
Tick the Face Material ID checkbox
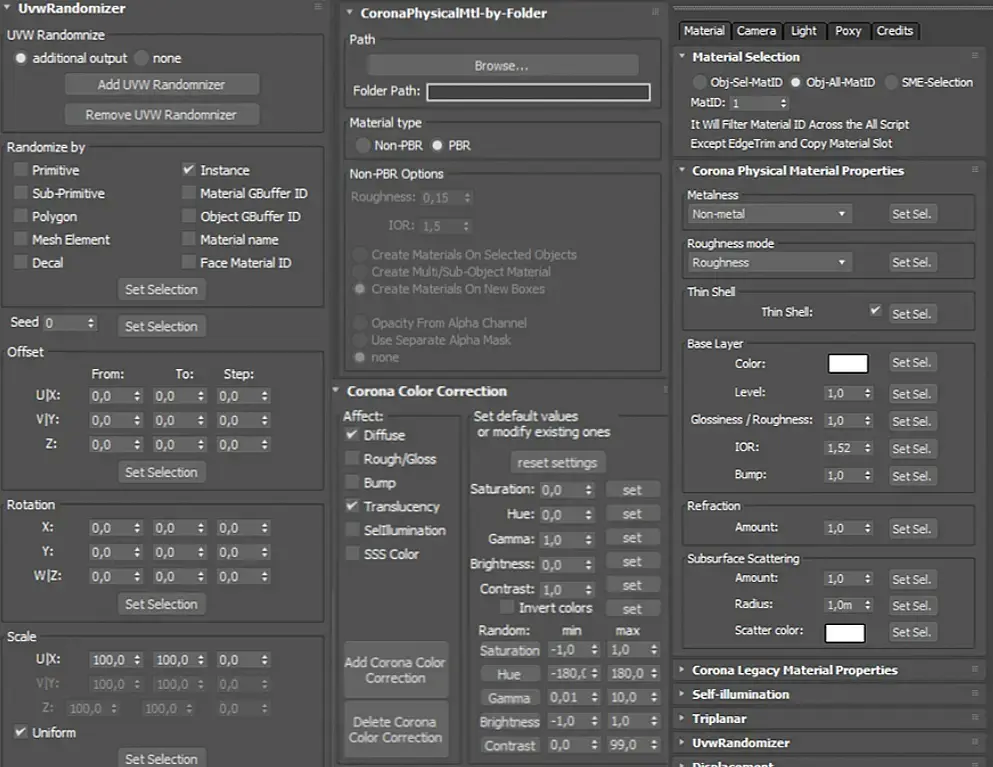189,262
